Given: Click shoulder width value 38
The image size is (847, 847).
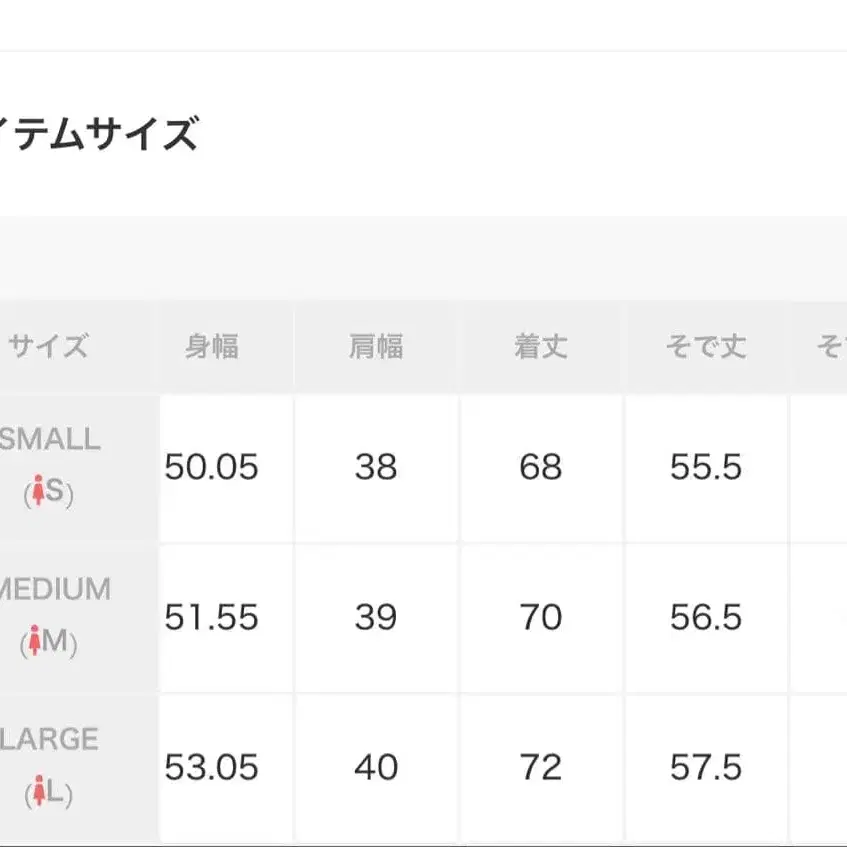Looking at the screenshot, I should 376,467.
